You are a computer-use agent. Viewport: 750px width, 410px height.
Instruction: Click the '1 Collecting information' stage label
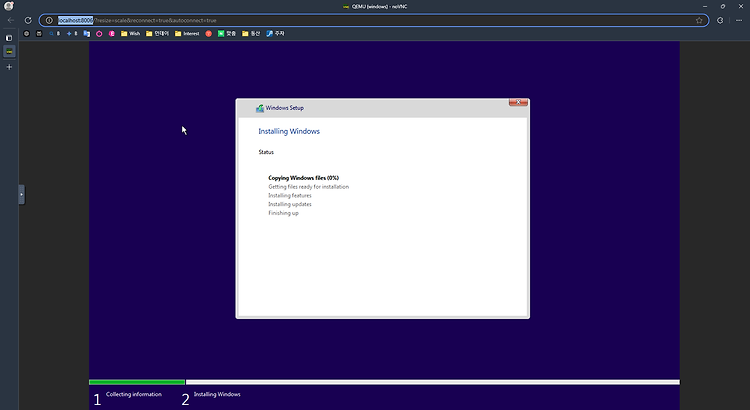[x=128, y=398]
